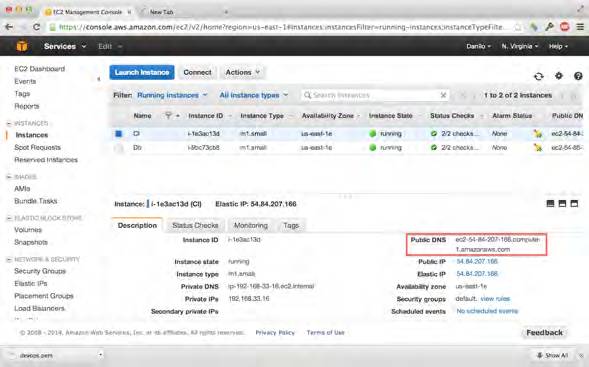589x367 pixels.
Task: Click Show All downloads button
Action: (x=552, y=355)
